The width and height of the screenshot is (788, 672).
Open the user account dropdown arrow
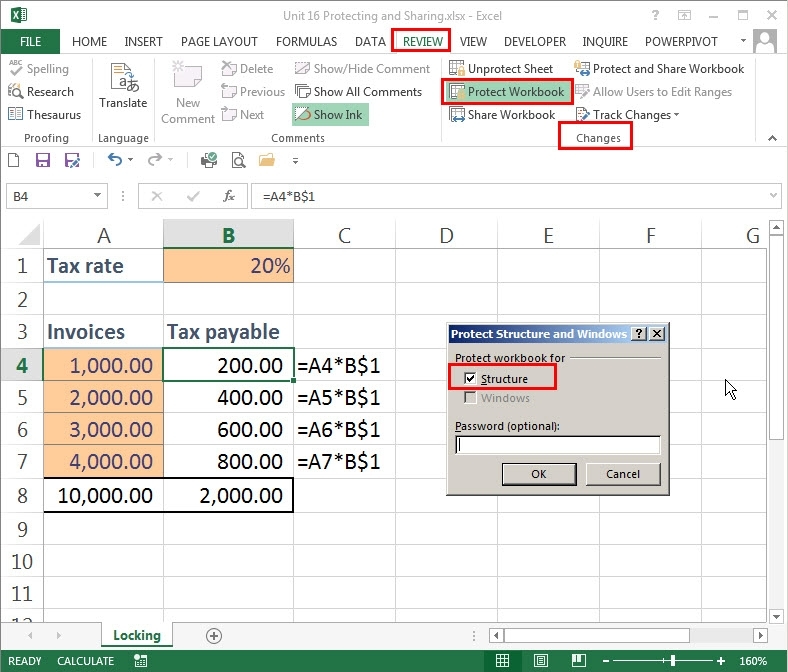click(743, 41)
